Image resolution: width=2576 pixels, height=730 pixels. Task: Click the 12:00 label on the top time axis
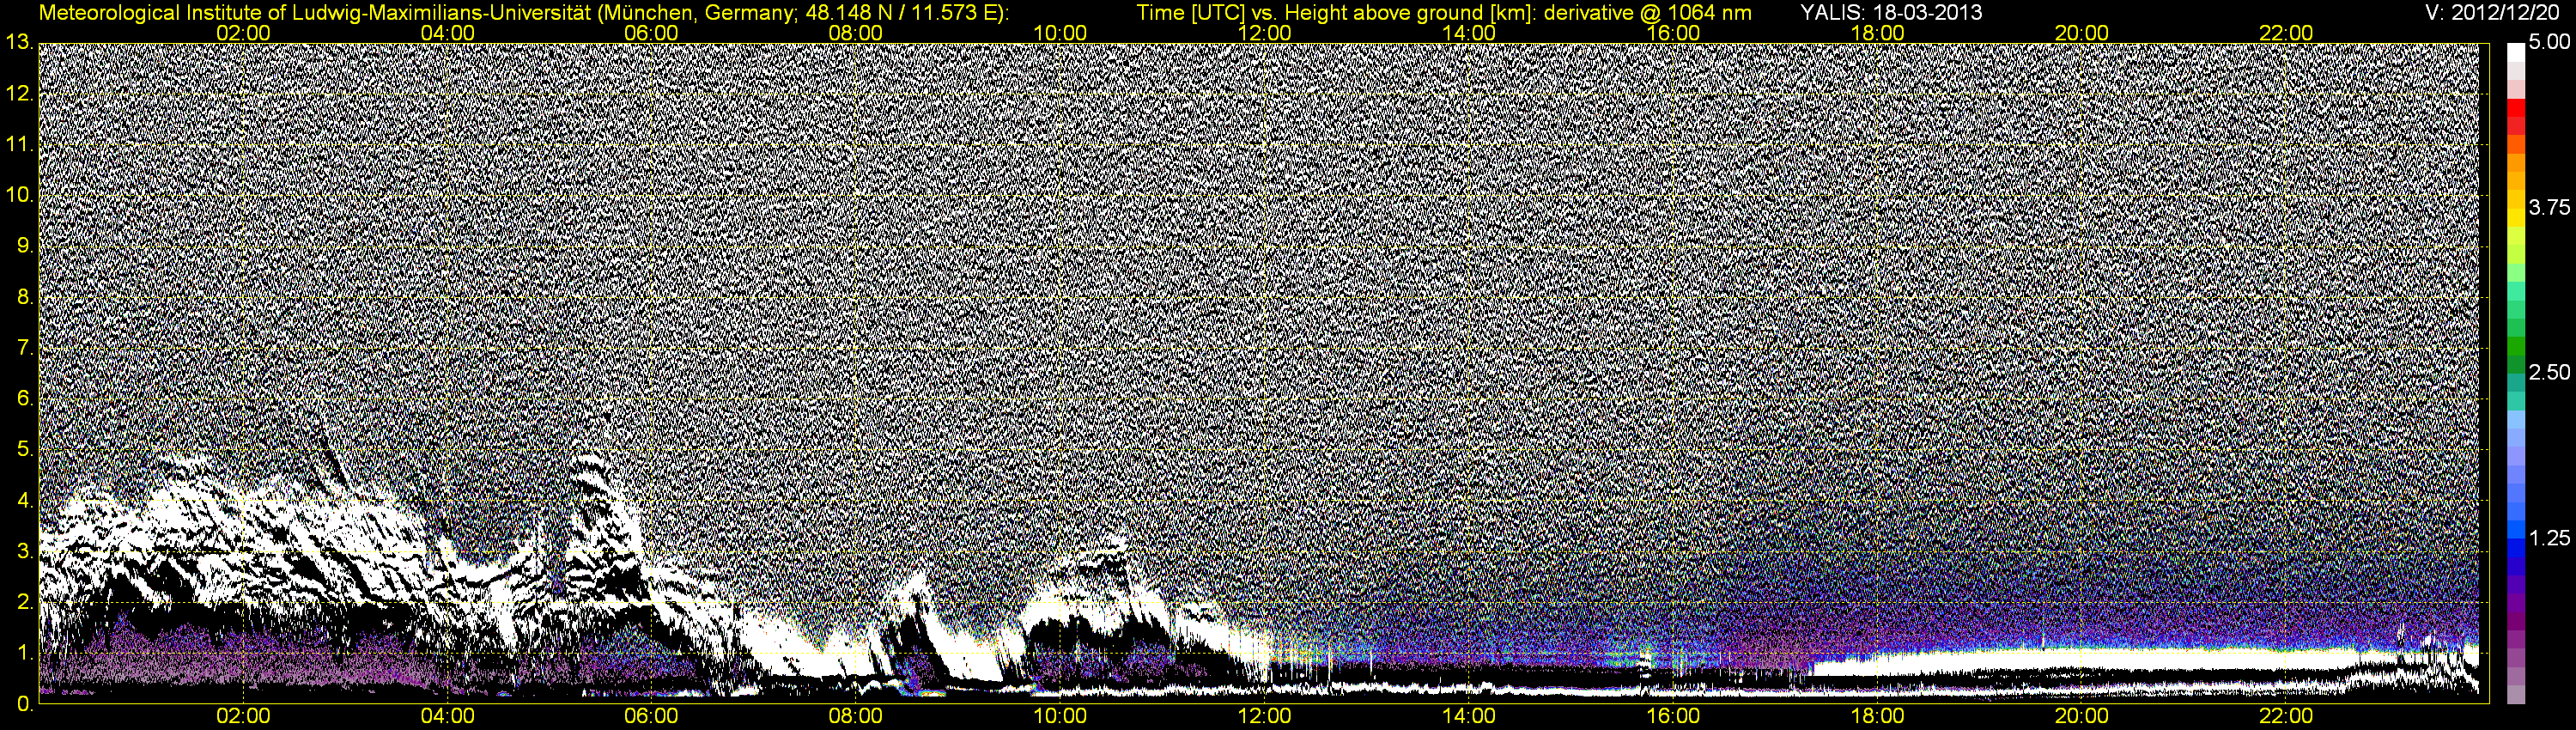(x=1264, y=33)
